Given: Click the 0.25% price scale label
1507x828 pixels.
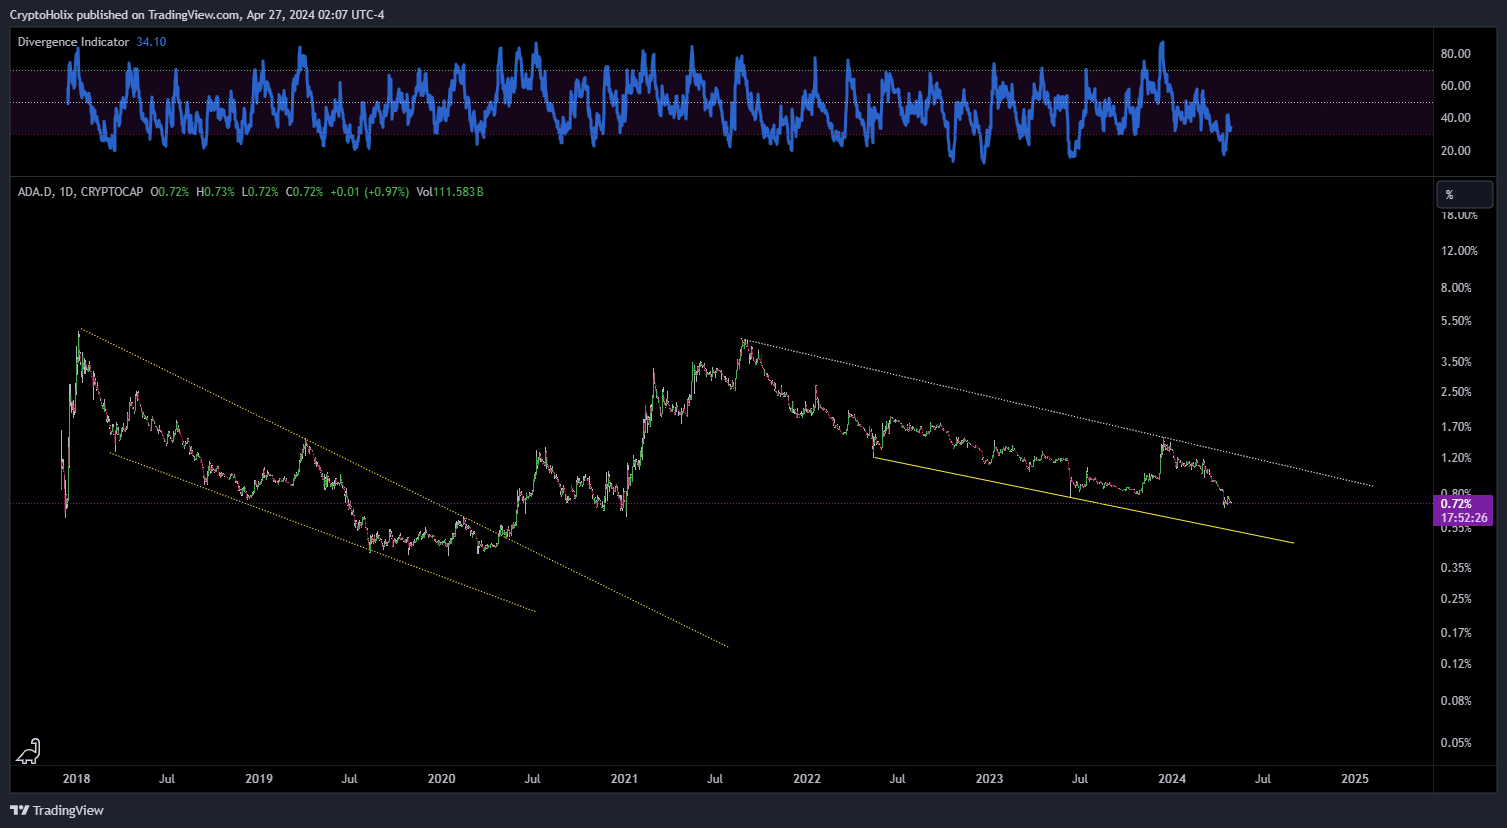Looking at the screenshot, I should [x=1456, y=599].
